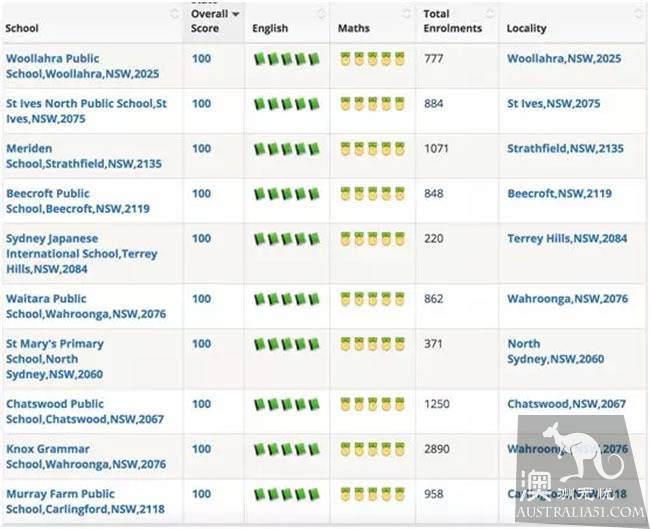The height and width of the screenshot is (529, 650).
Task: Click English book rating icons for Knox Grammar
Action: pyautogui.click(x=287, y=449)
